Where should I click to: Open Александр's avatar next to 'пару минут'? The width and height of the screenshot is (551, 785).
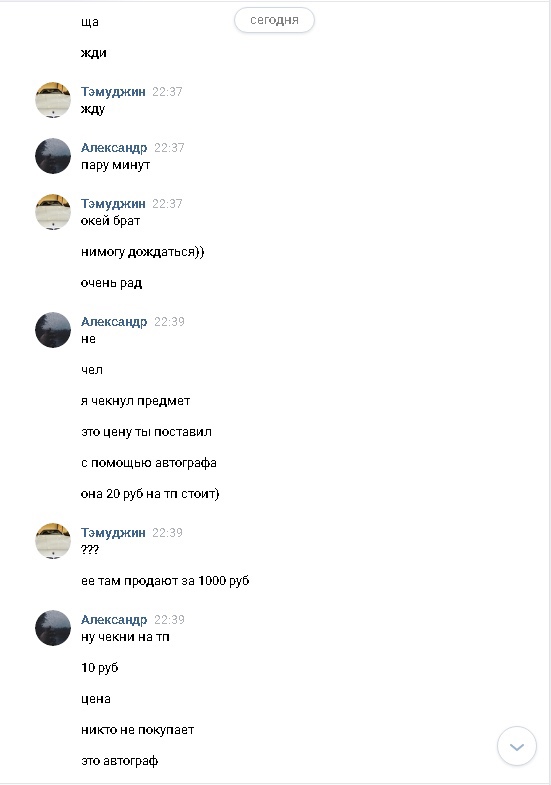pyautogui.click(x=53, y=156)
